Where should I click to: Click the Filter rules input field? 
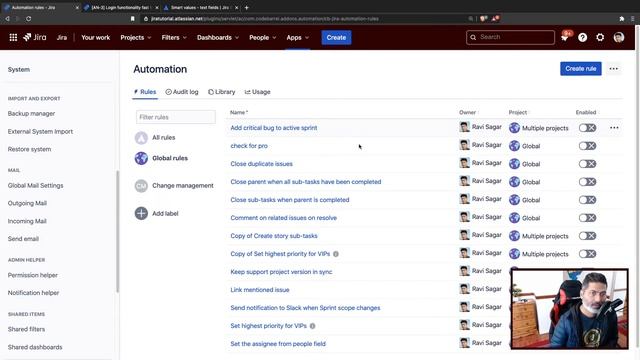pos(176,117)
